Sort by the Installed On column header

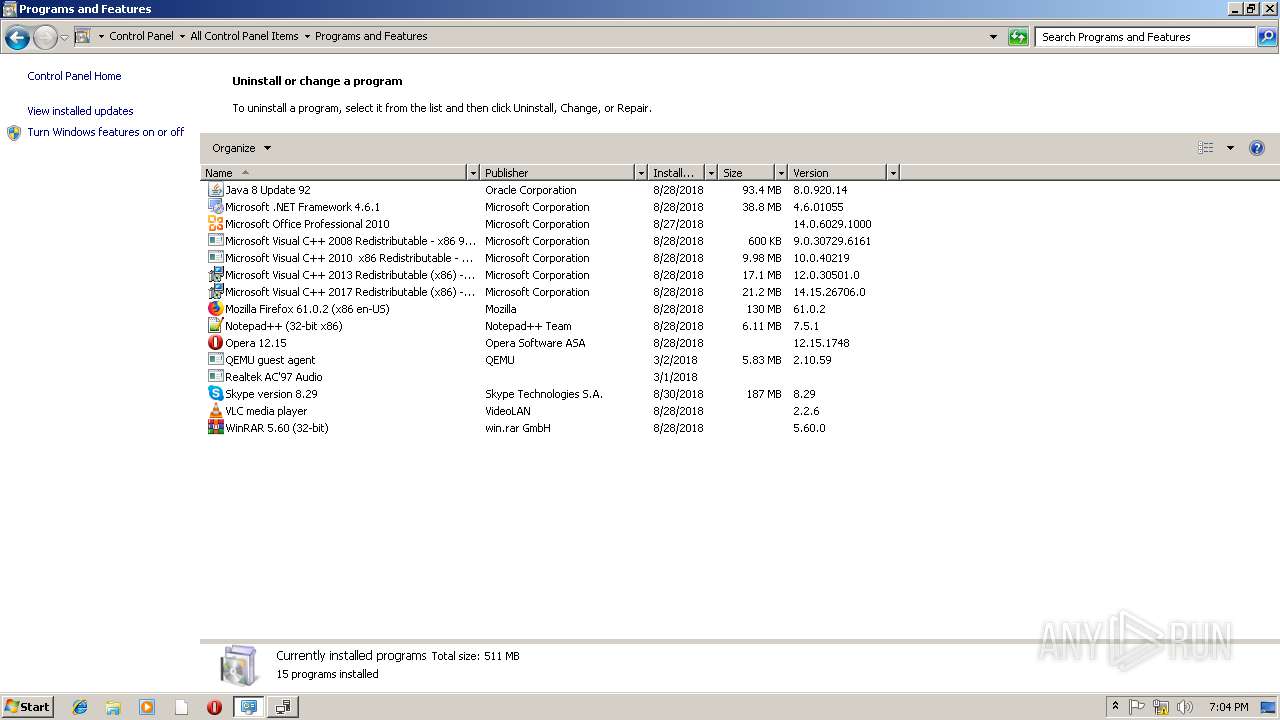[677, 173]
